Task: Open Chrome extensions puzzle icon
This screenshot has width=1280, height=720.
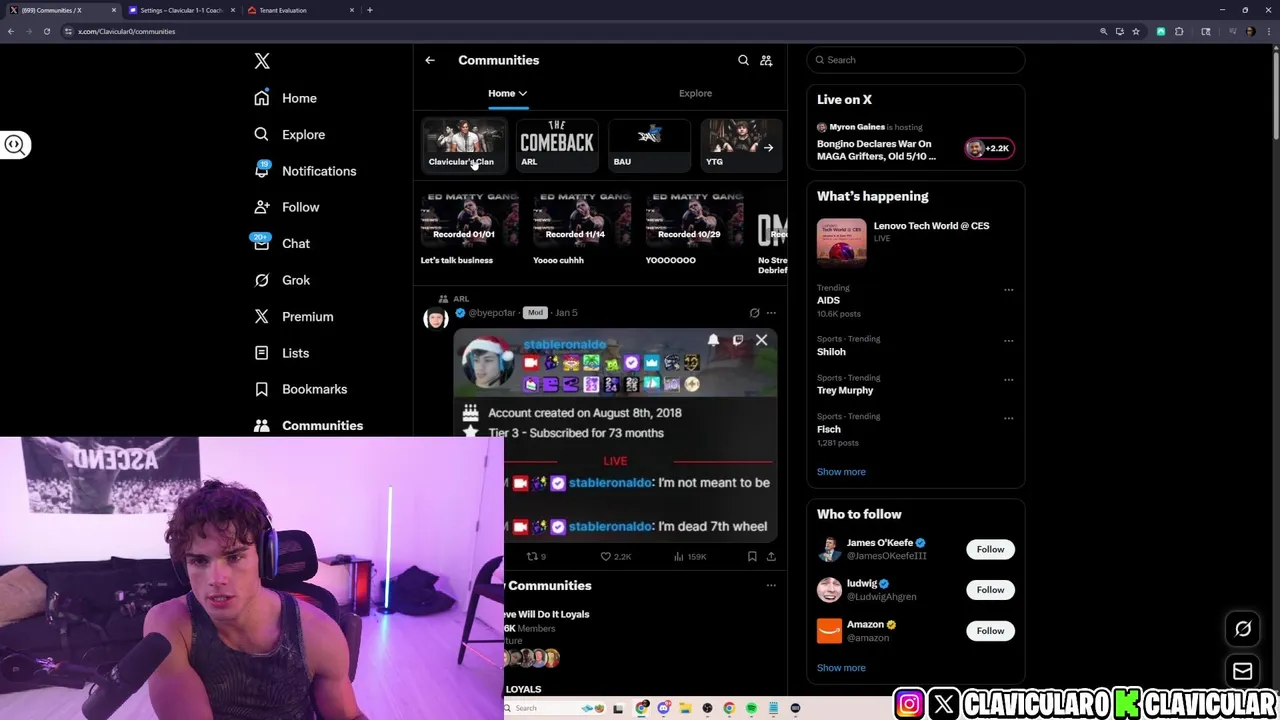Action: coord(1179,31)
